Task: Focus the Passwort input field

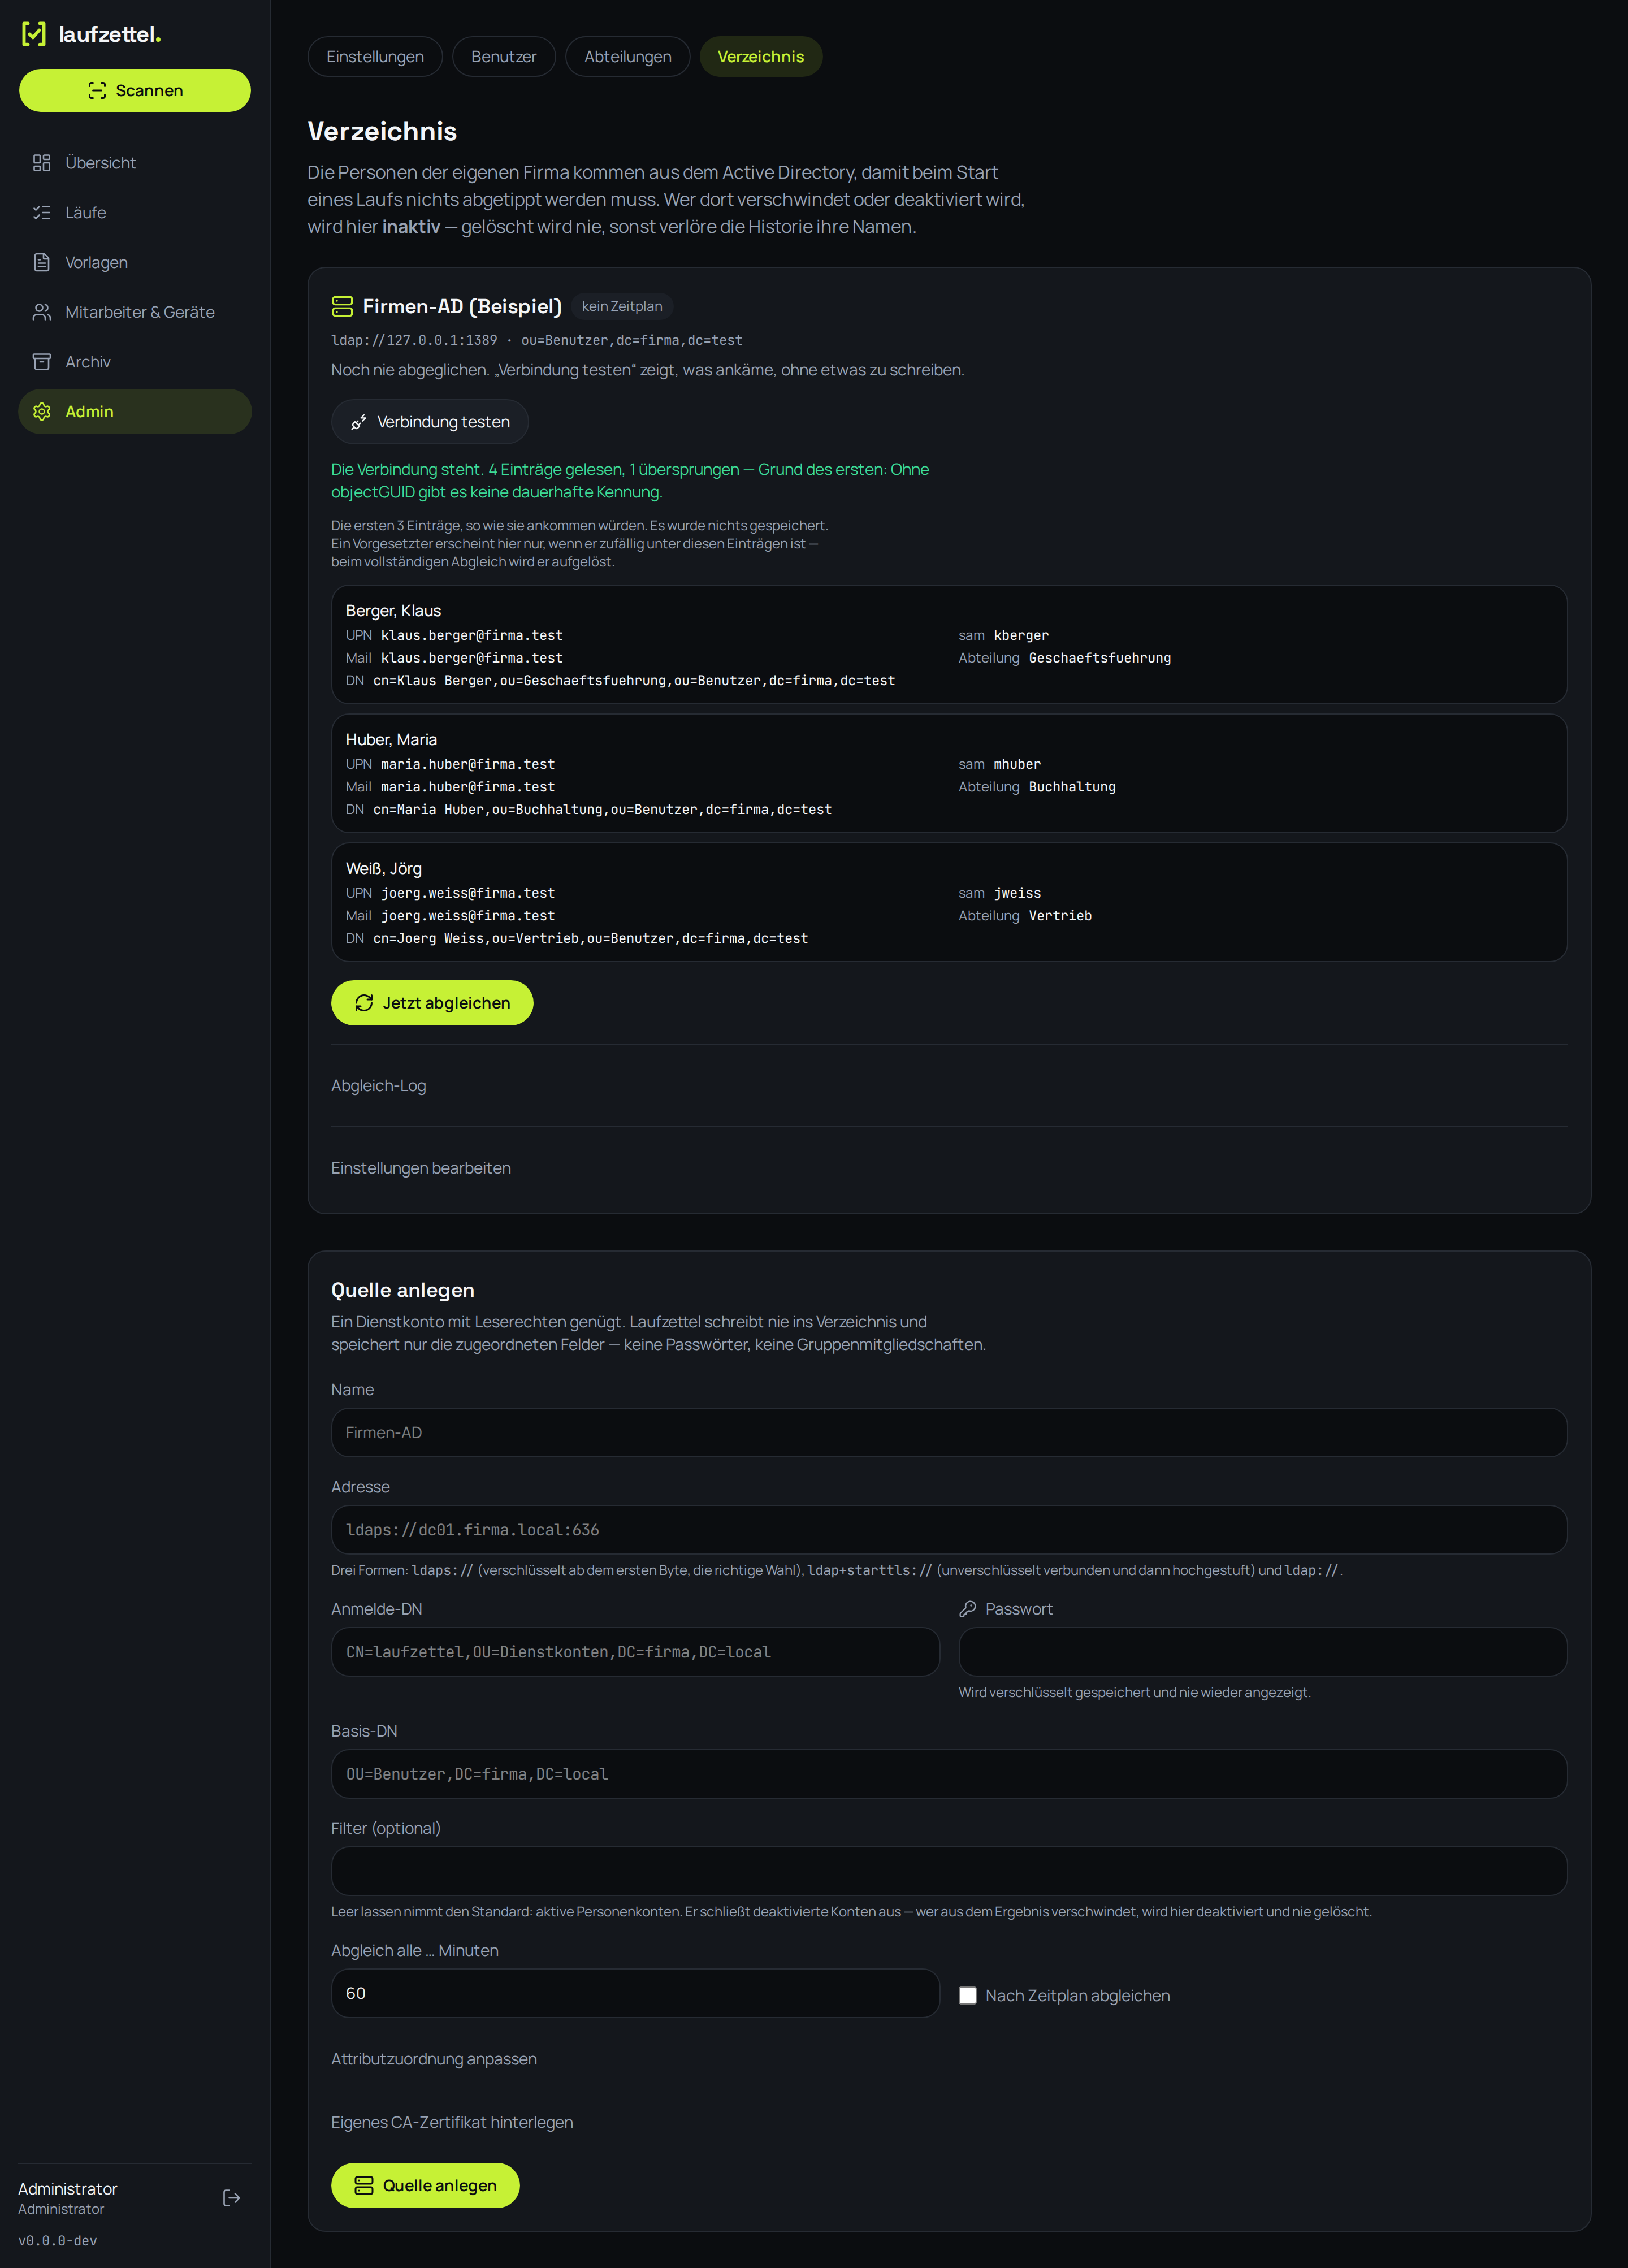Action: point(1262,1652)
